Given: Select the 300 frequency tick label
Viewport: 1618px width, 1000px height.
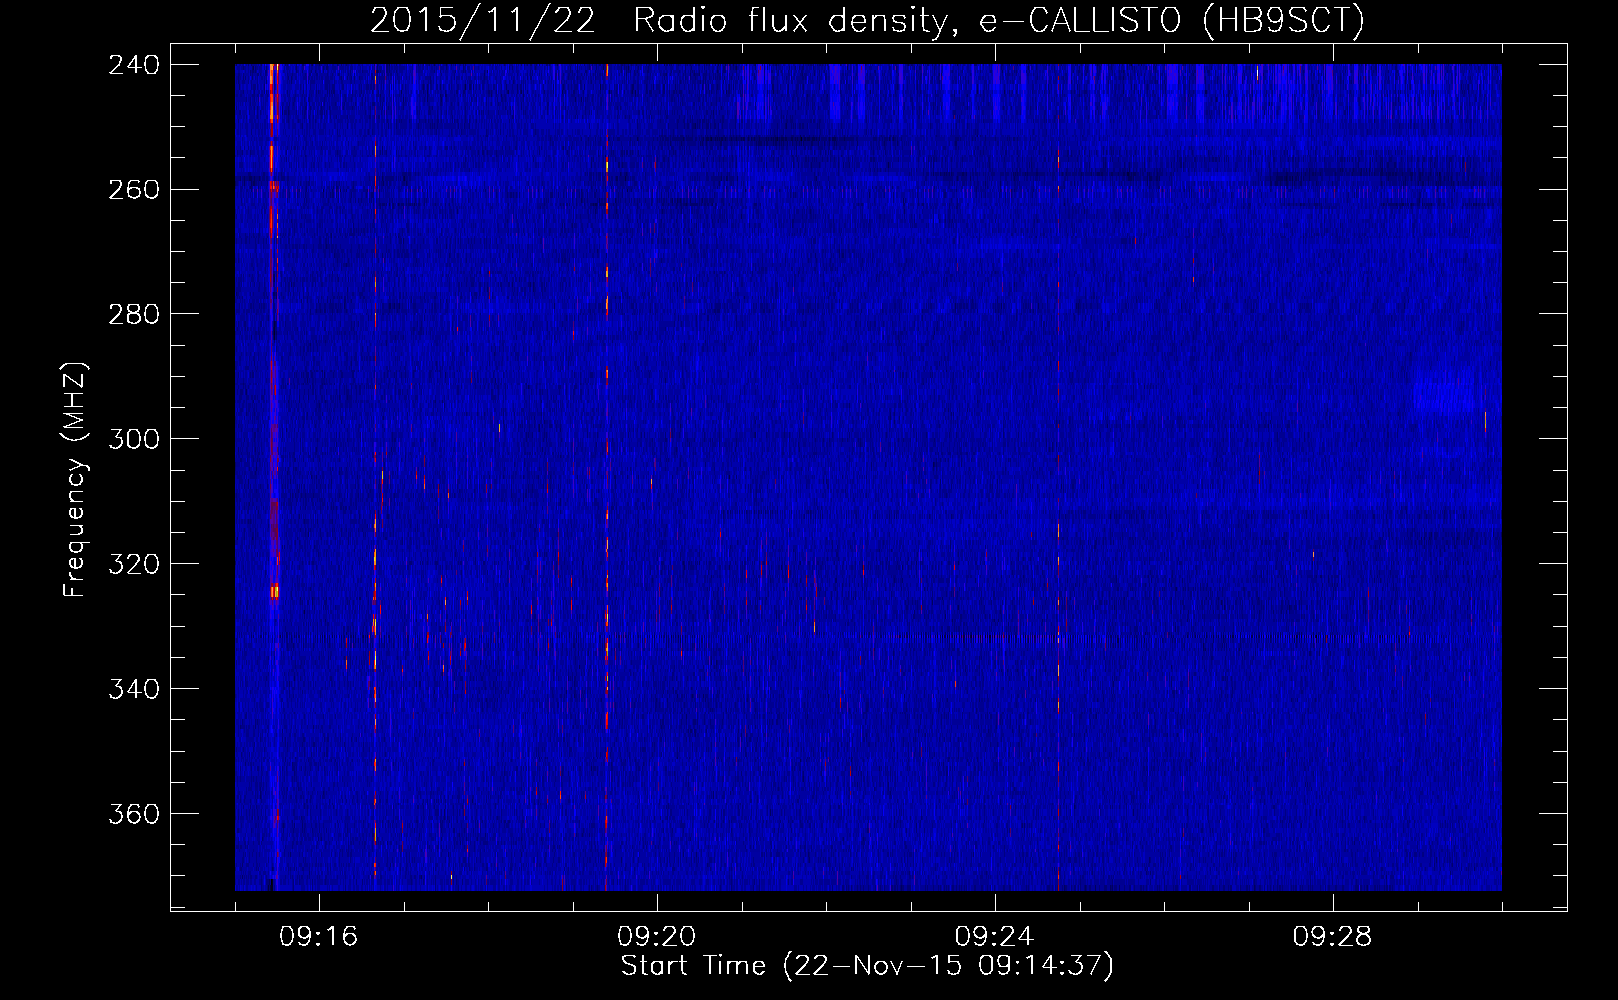Looking at the screenshot, I should (x=134, y=439).
